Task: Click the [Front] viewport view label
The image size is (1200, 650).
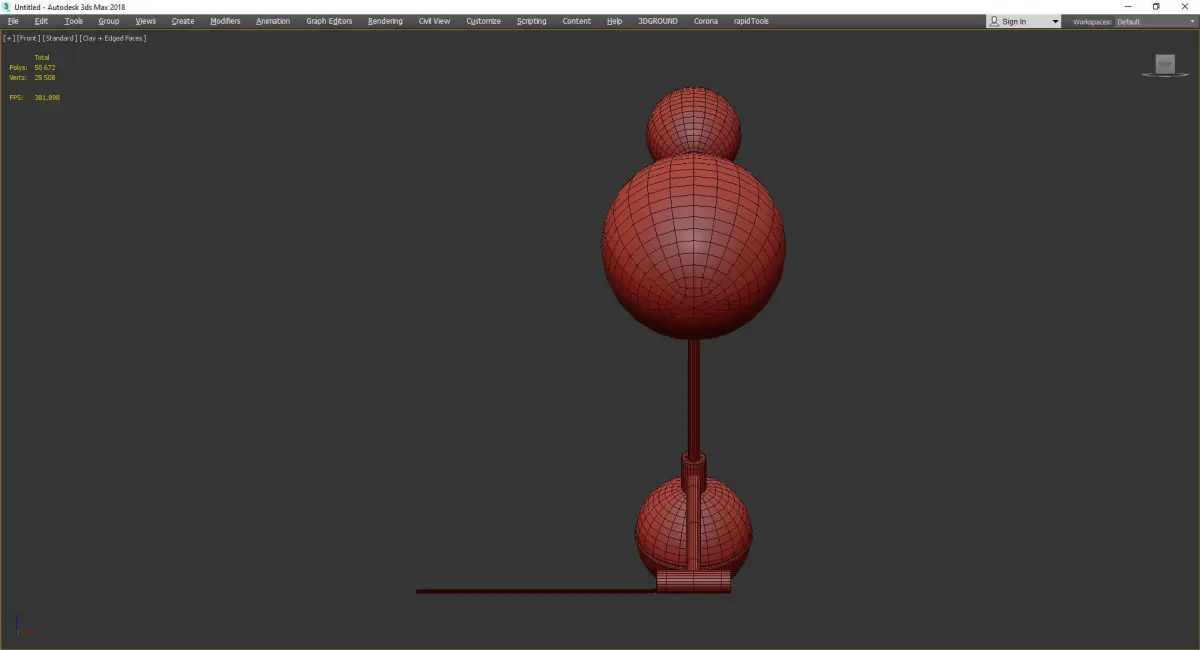Action: tap(28, 38)
